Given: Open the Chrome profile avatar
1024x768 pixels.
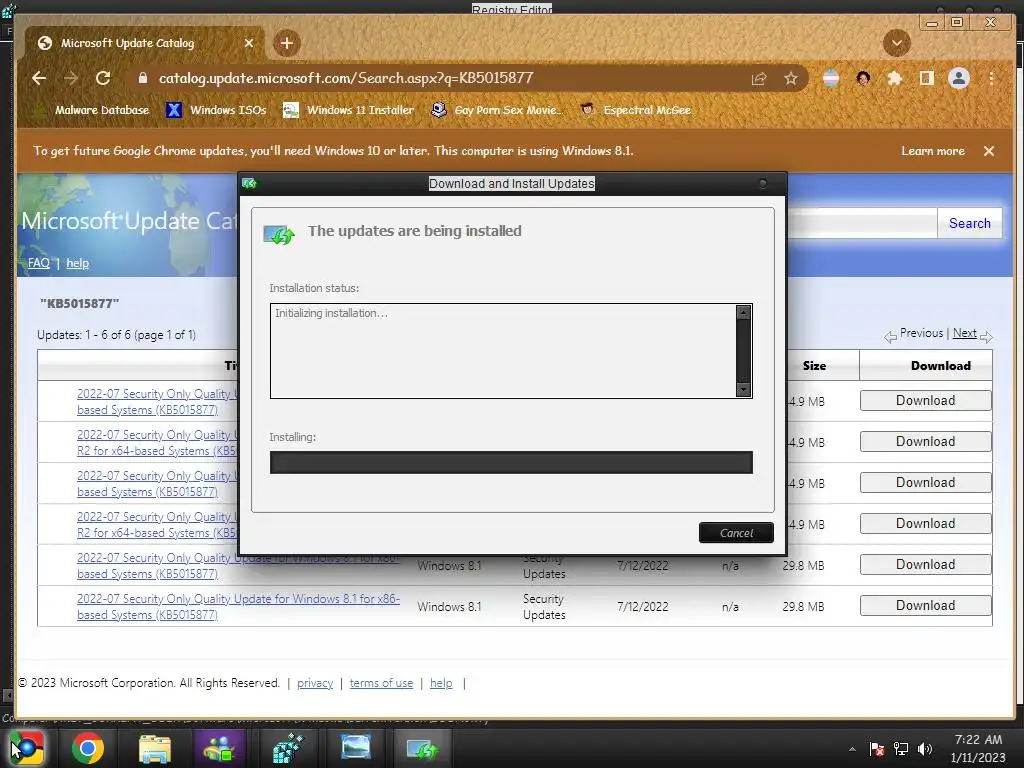Looking at the screenshot, I should [x=959, y=78].
